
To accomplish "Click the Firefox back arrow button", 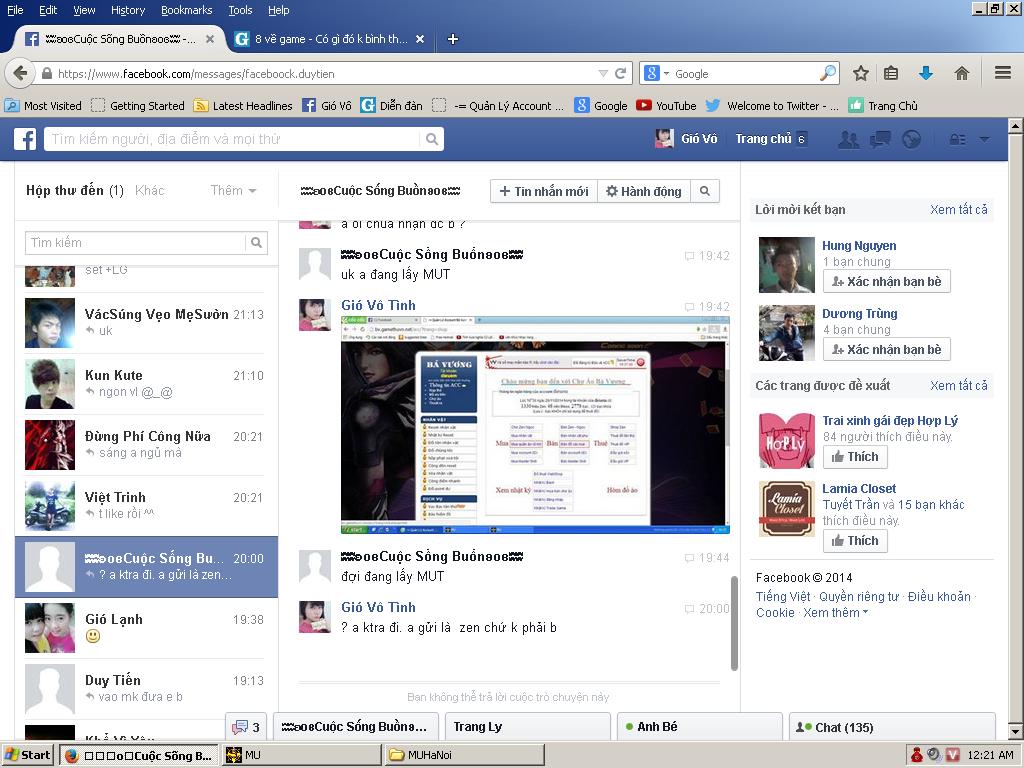I will click(x=20, y=73).
